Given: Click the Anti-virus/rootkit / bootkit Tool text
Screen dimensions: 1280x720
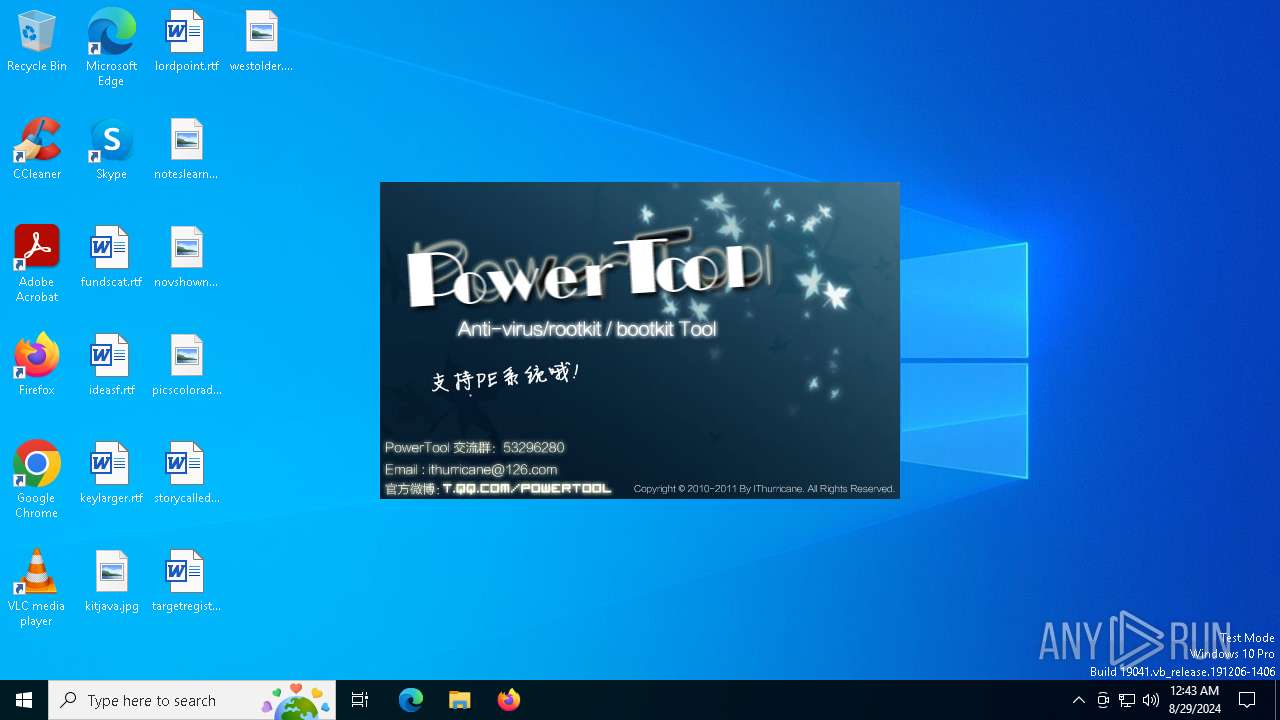Looking at the screenshot, I should point(587,329).
